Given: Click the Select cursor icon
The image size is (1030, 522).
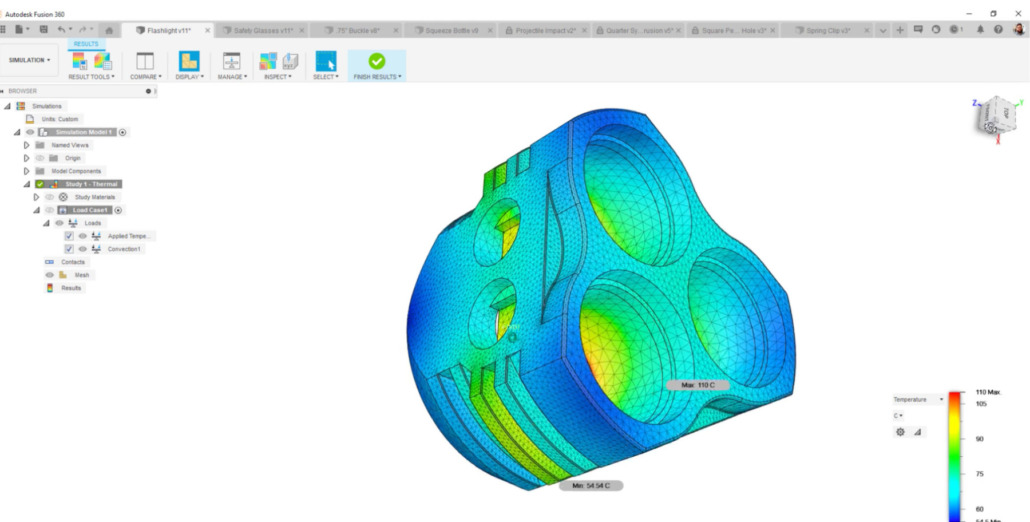Looking at the screenshot, I should tap(326, 61).
